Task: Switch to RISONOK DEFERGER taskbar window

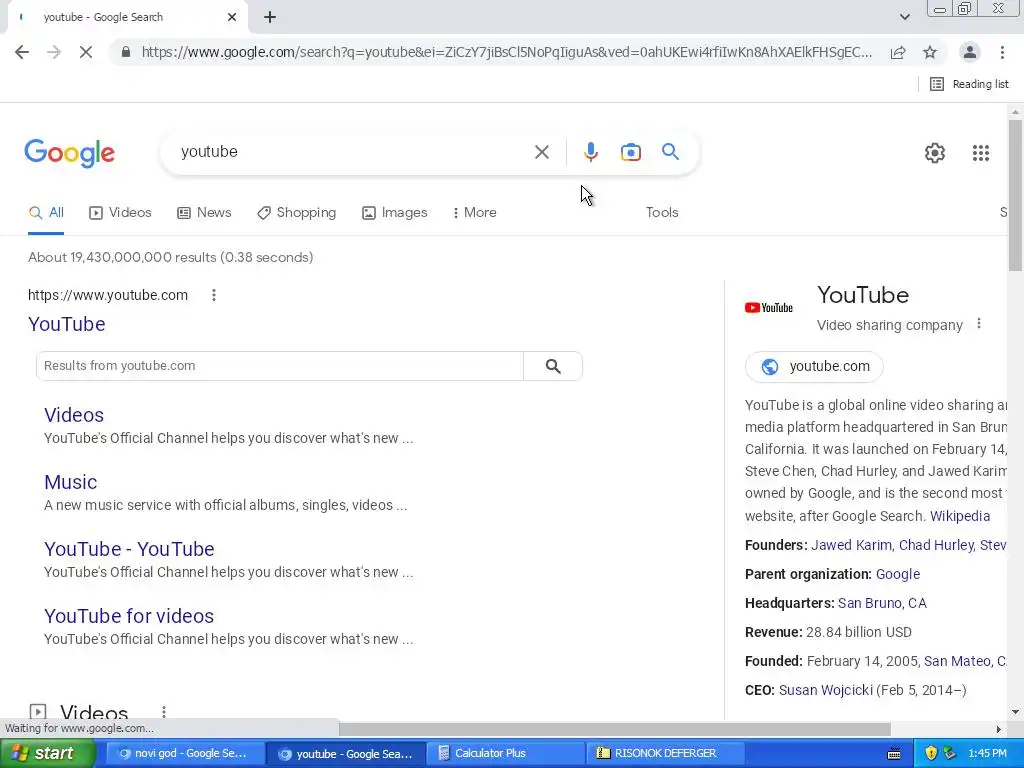Action: (665, 754)
